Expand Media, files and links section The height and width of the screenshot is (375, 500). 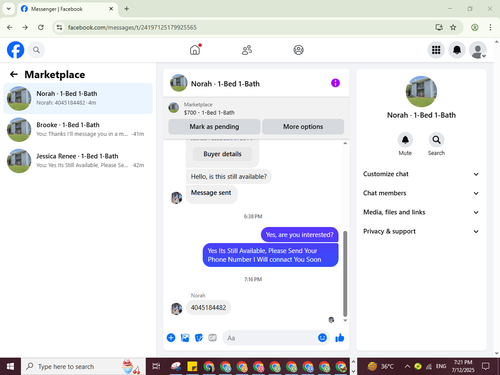[421, 212]
